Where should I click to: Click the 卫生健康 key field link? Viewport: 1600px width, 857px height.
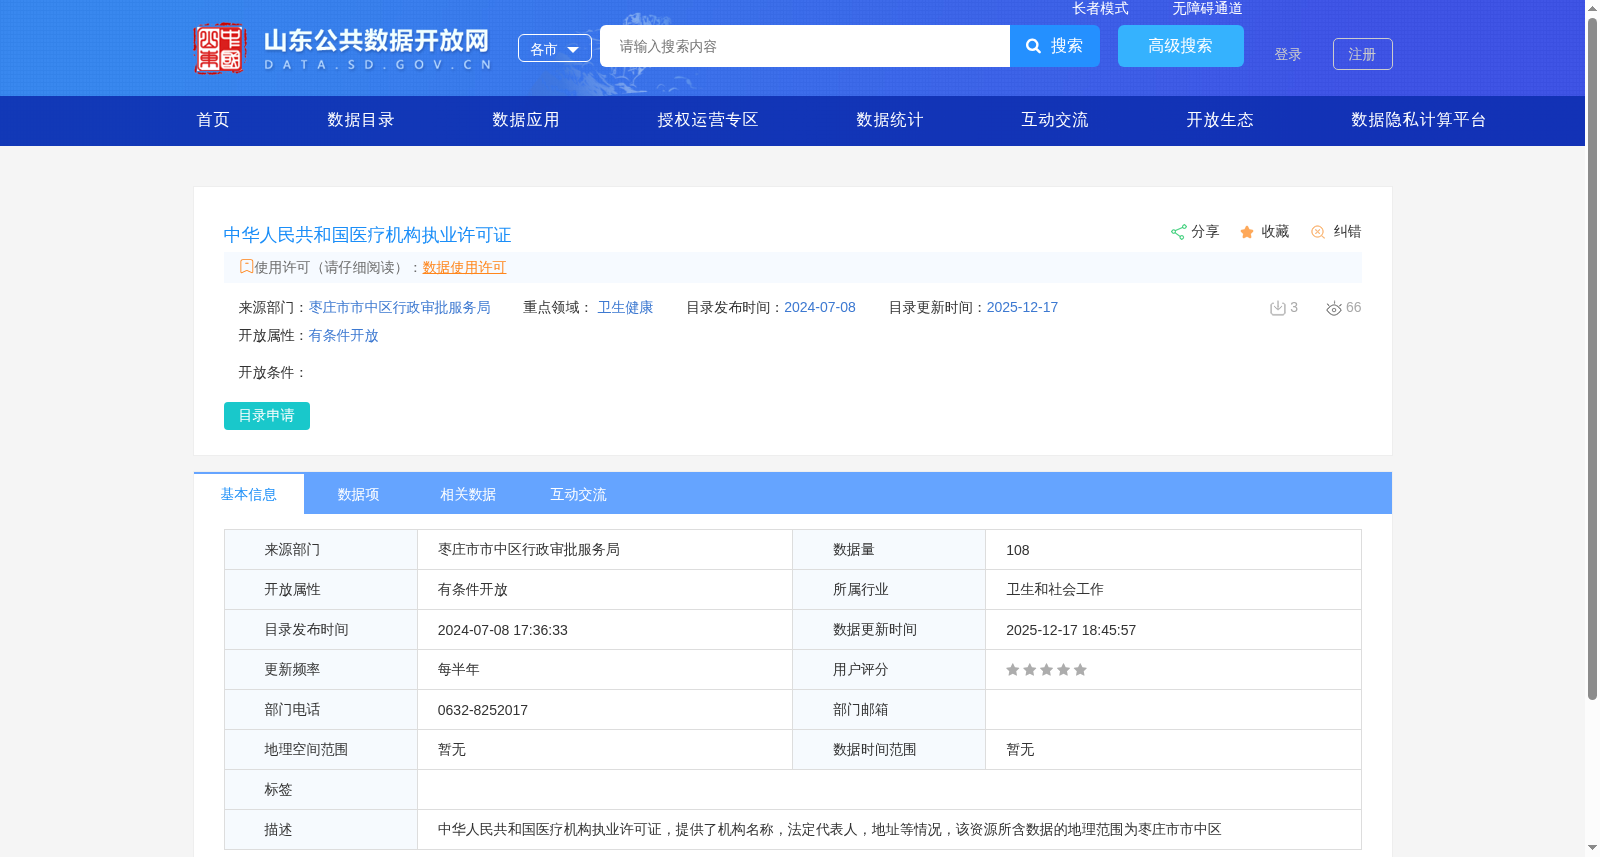[x=625, y=308]
